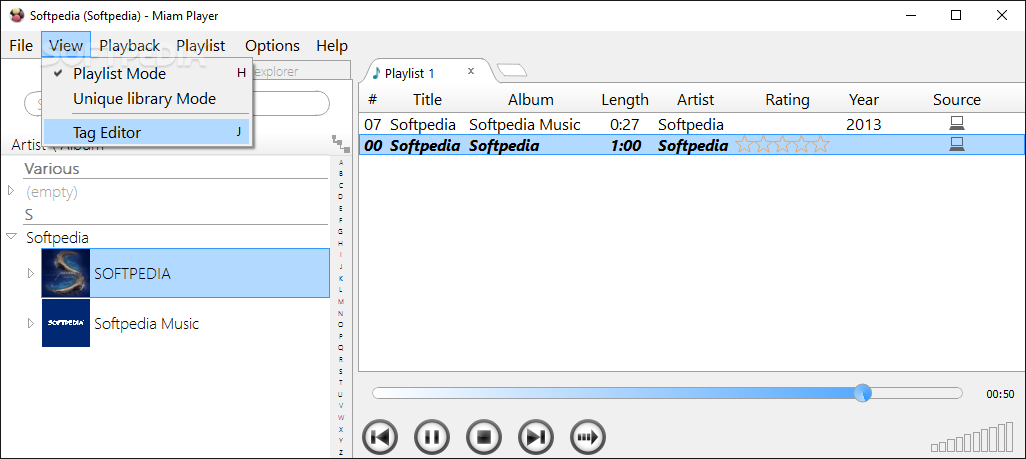Click the Various section header
This screenshot has height=459, width=1026.
tap(52, 168)
